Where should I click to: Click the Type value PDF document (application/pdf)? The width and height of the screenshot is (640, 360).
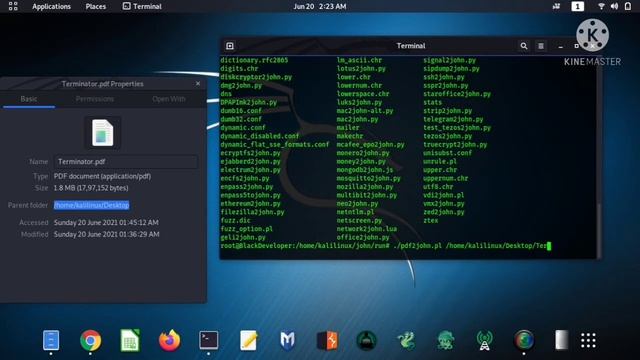pos(102,176)
